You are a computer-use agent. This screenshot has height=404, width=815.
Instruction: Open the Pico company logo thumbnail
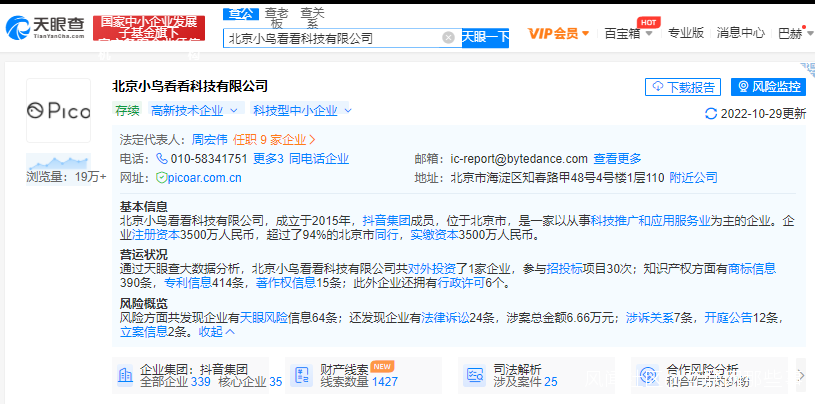59,111
